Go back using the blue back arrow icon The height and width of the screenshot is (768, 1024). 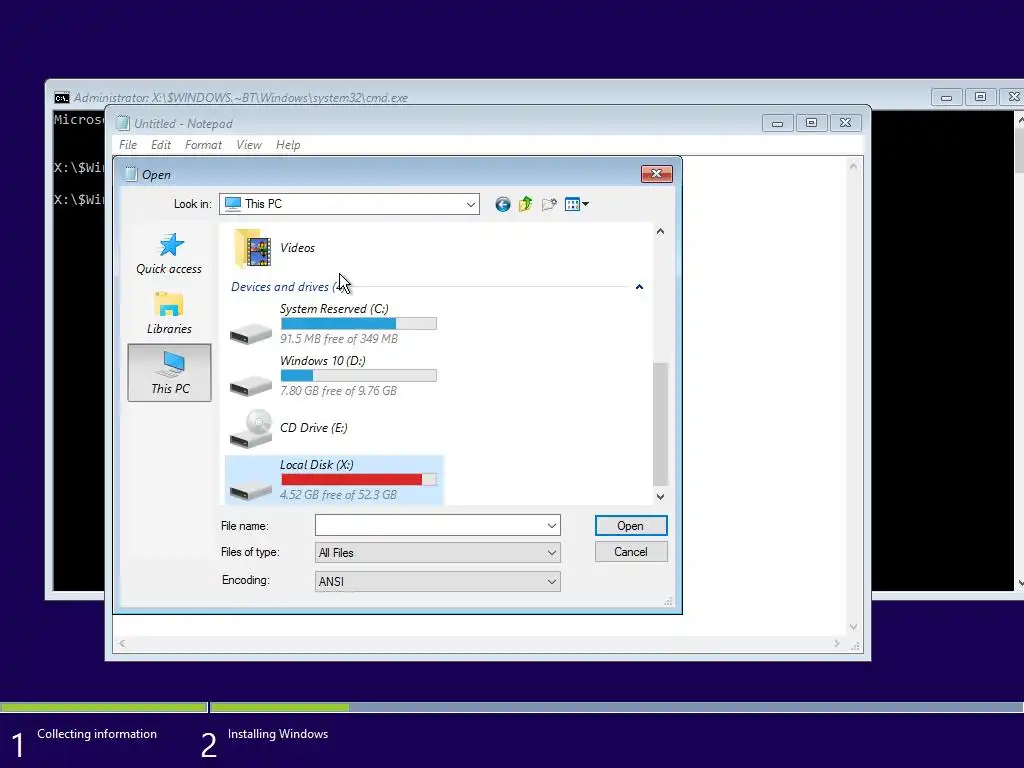(502, 204)
